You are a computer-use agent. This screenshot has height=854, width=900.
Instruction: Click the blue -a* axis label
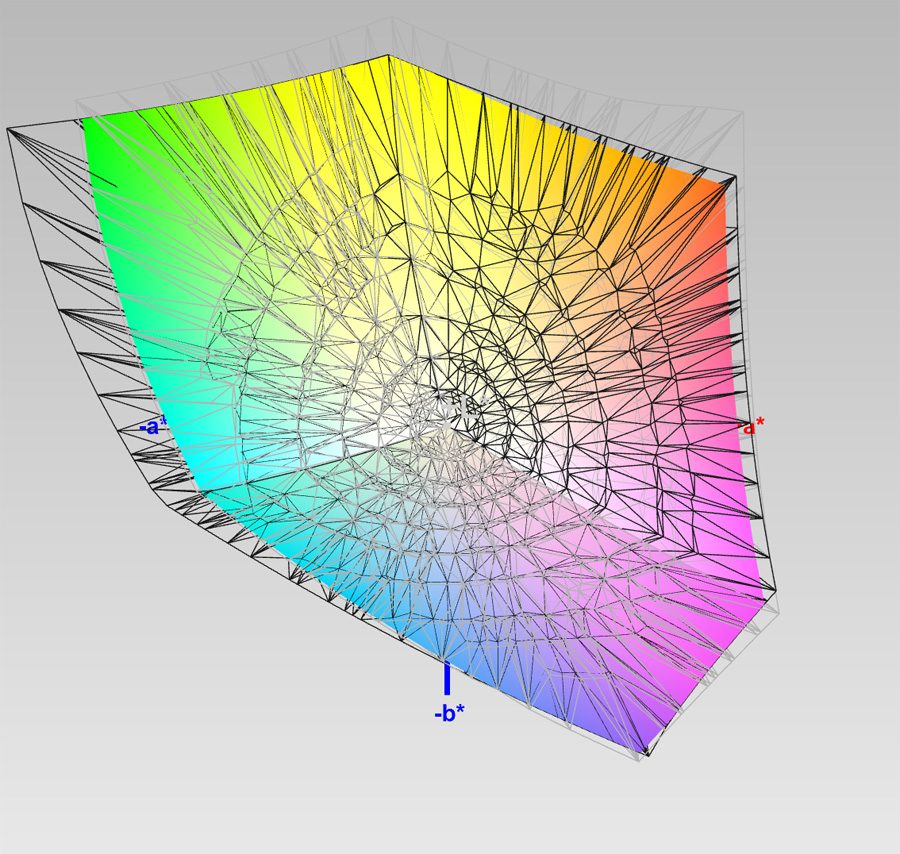point(153,426)
